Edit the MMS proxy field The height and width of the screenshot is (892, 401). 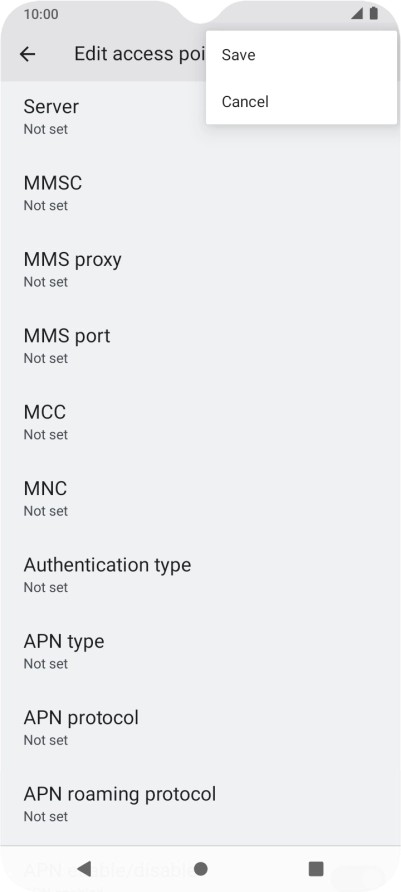200,269
